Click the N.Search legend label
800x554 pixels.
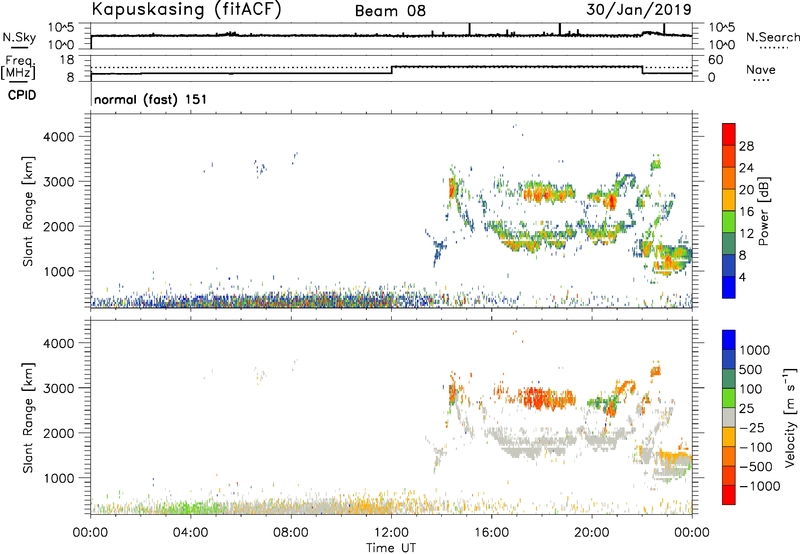pyautogui.click(x=773, y=37)
